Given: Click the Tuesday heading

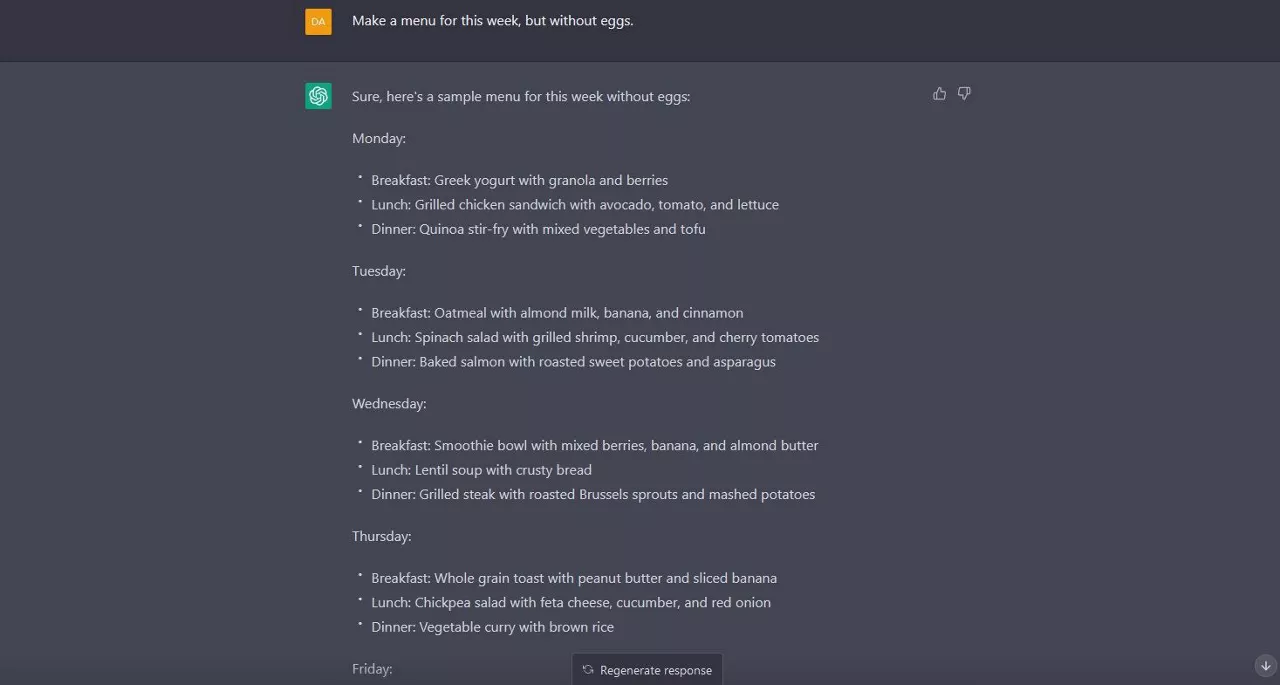Looking at the screenshot, I should click(378, 271).
